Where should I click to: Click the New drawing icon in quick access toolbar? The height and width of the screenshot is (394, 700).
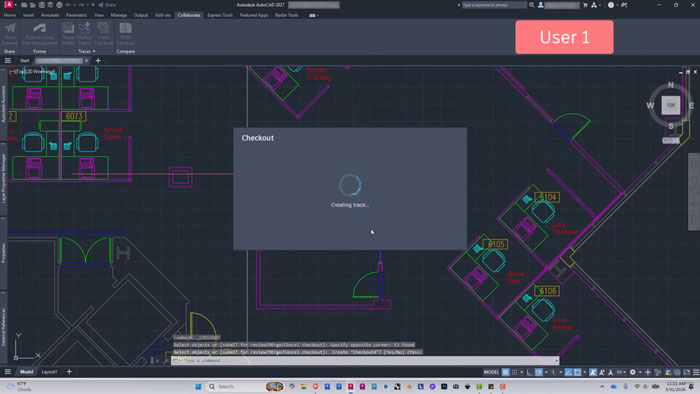(x=24, y=5)
